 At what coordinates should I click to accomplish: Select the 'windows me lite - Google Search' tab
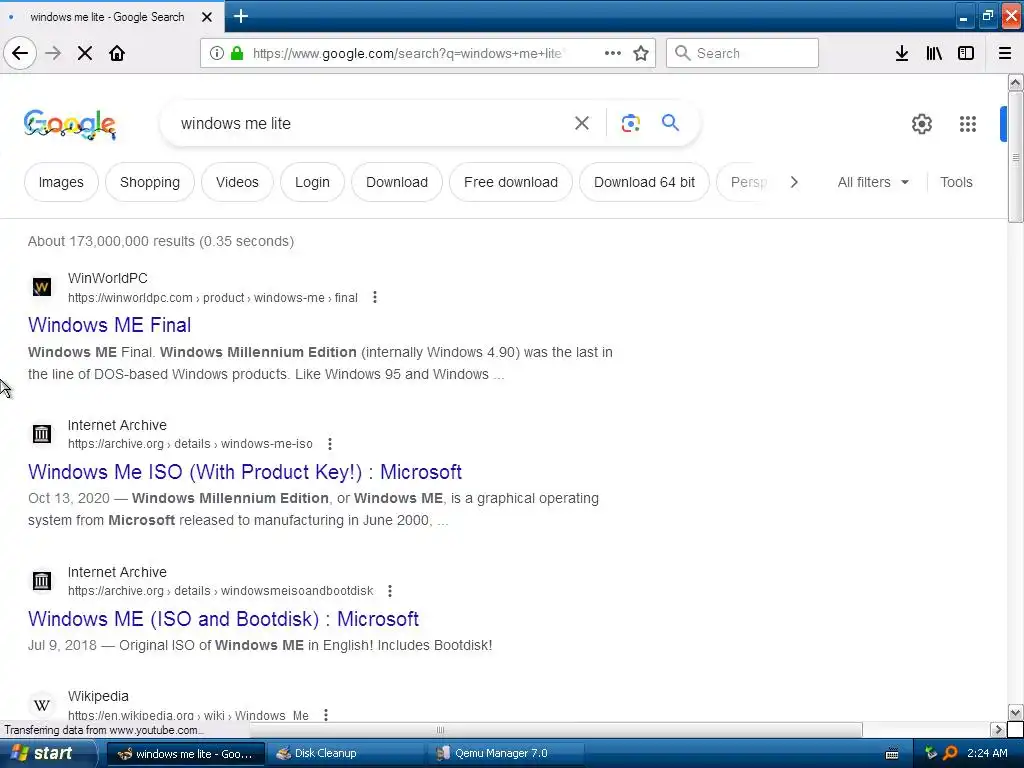(x=108, y=17)
